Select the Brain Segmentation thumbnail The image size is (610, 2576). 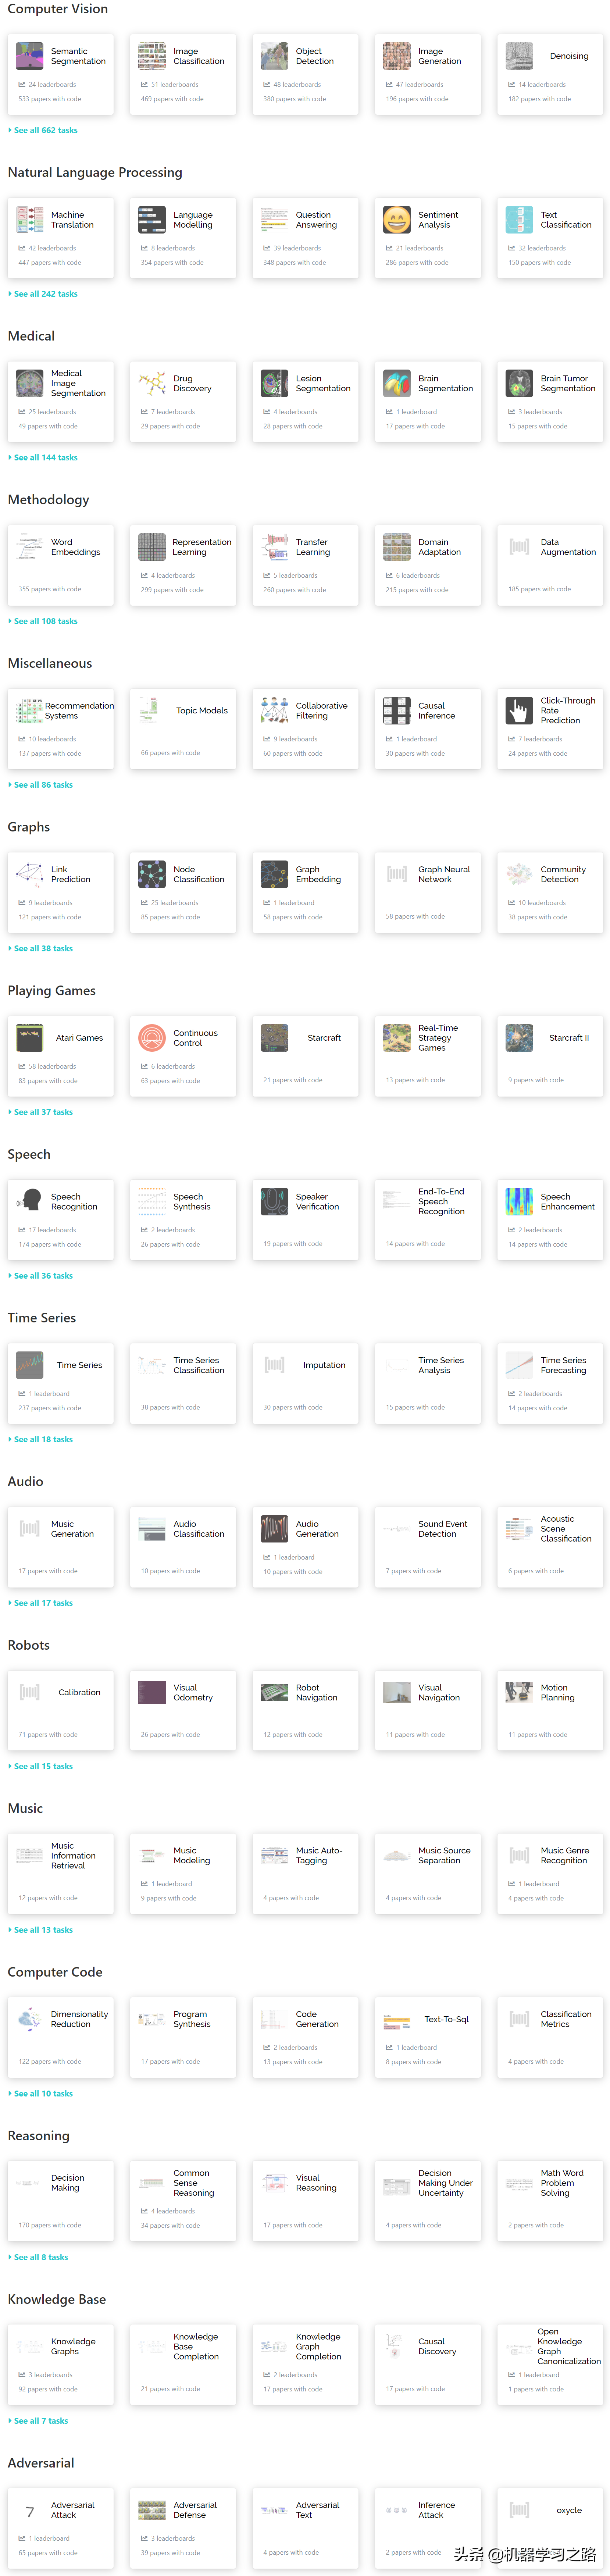[397, 383]
